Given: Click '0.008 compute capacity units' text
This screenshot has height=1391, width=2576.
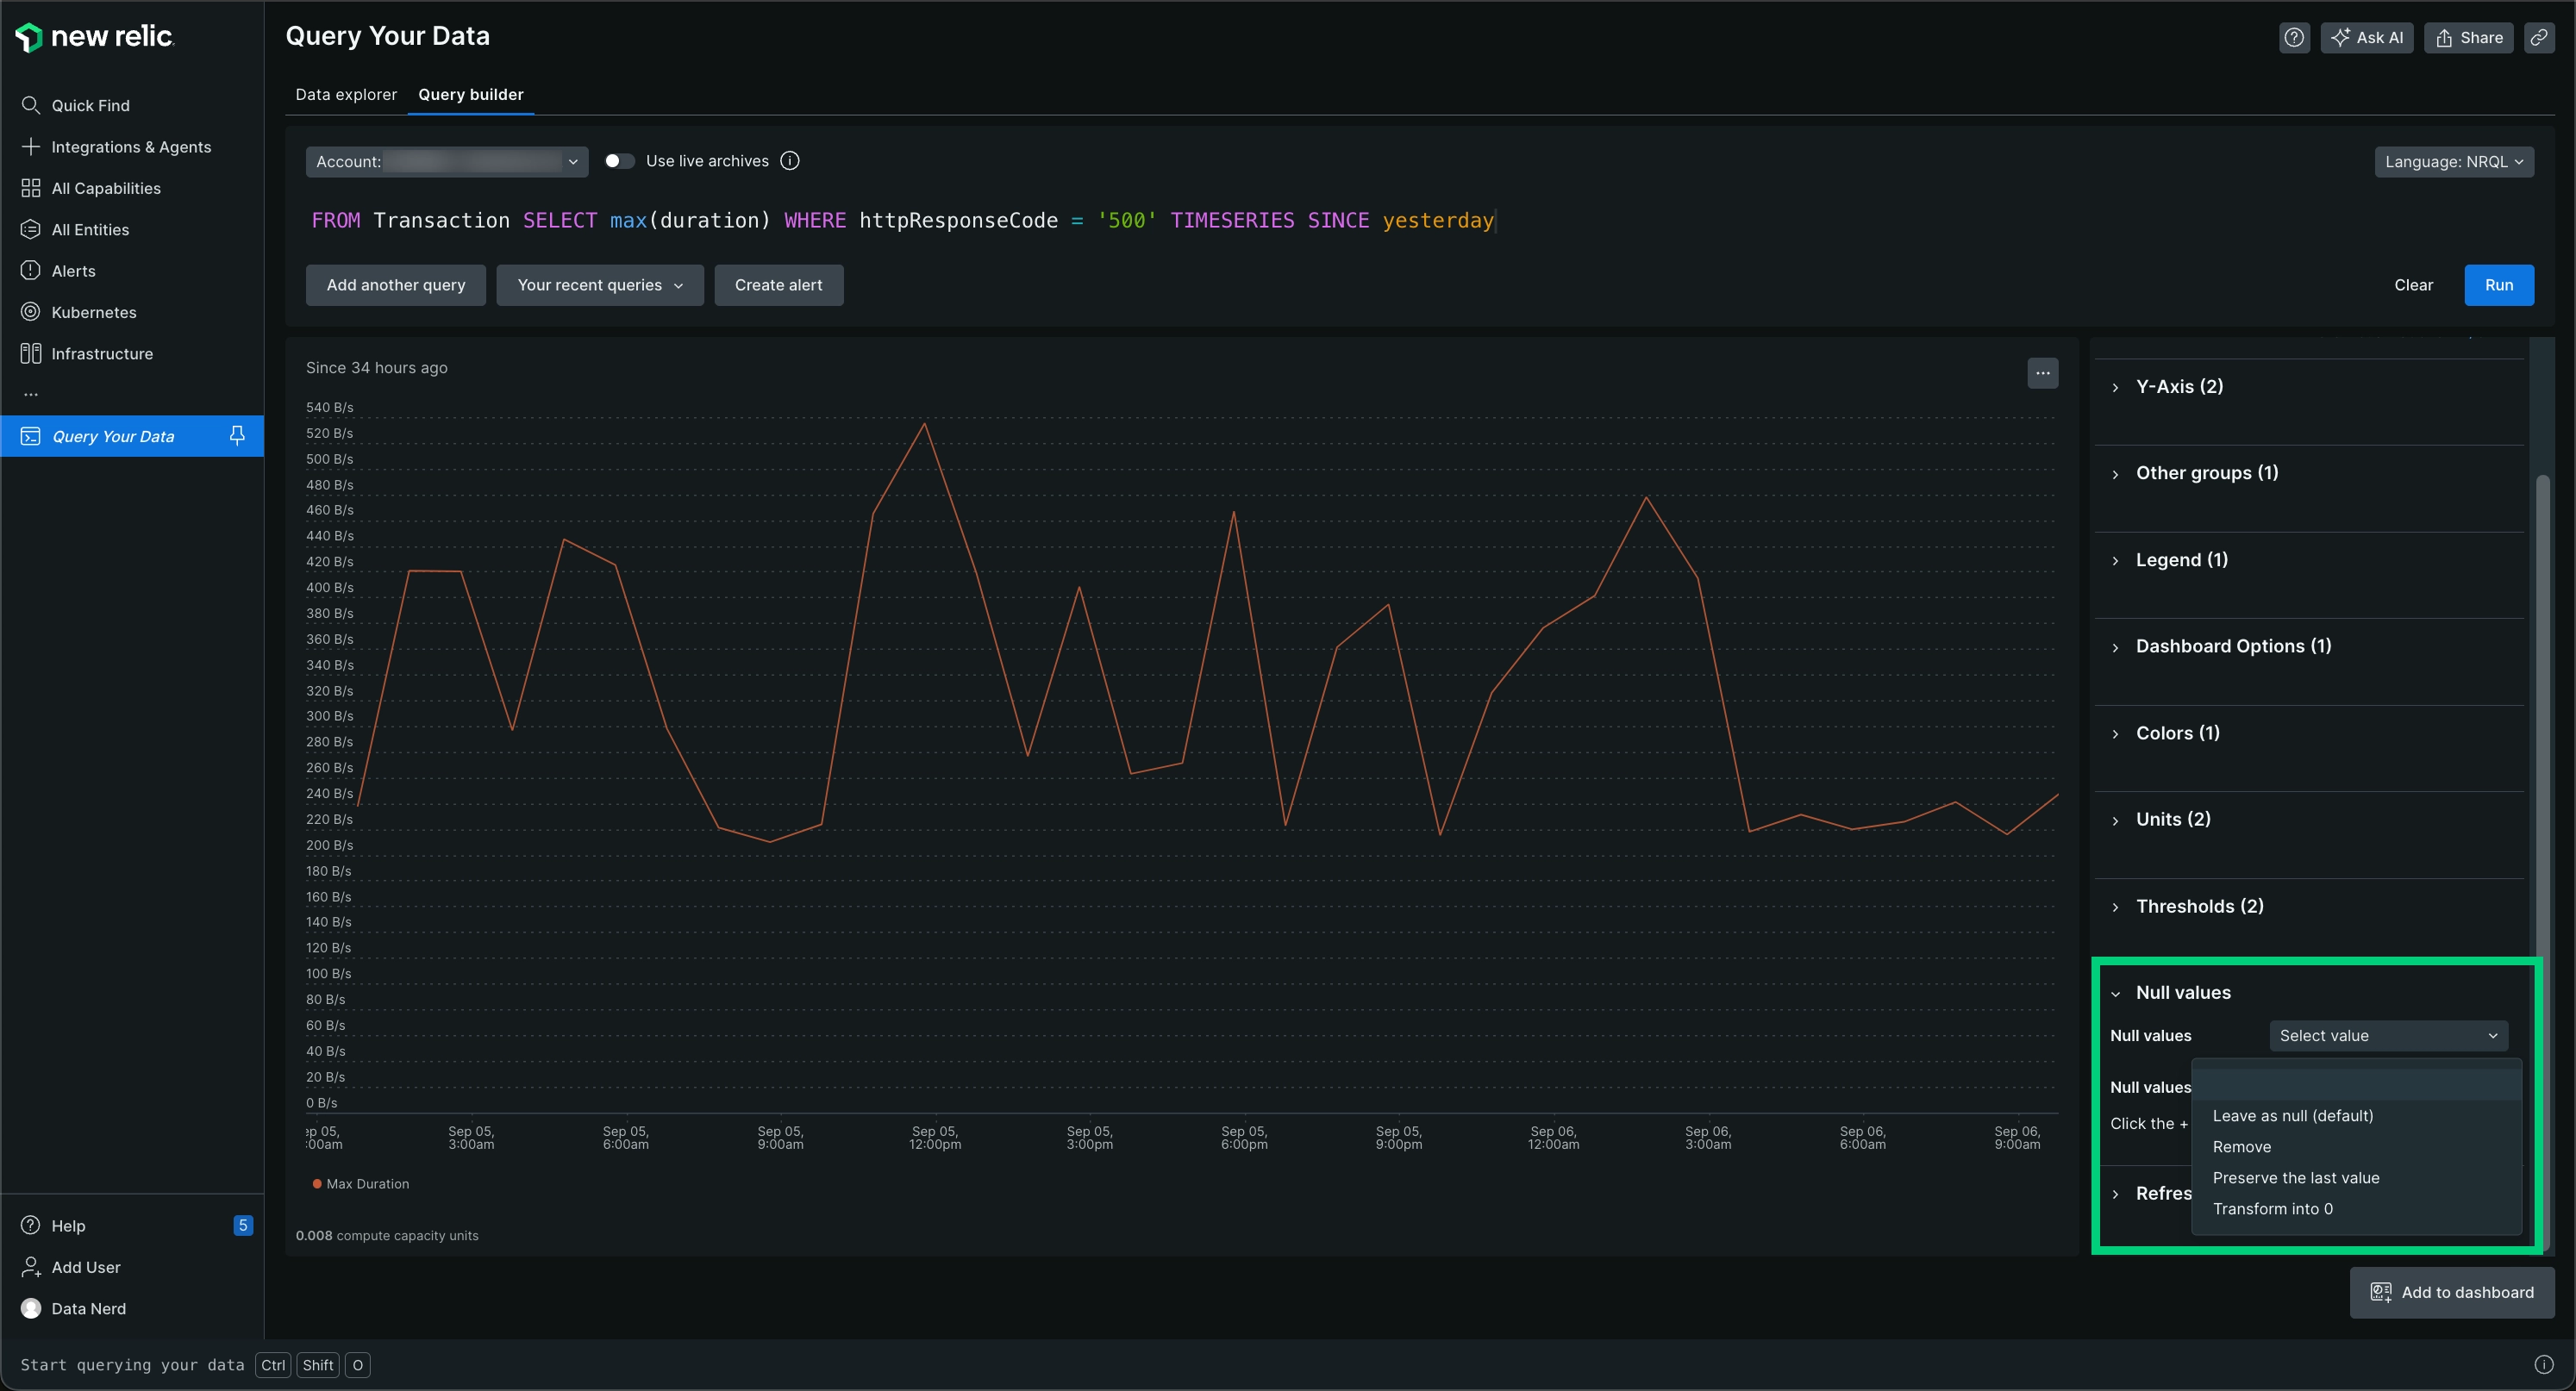Looking at the screenshot, I should click(x=387, y=1235).
